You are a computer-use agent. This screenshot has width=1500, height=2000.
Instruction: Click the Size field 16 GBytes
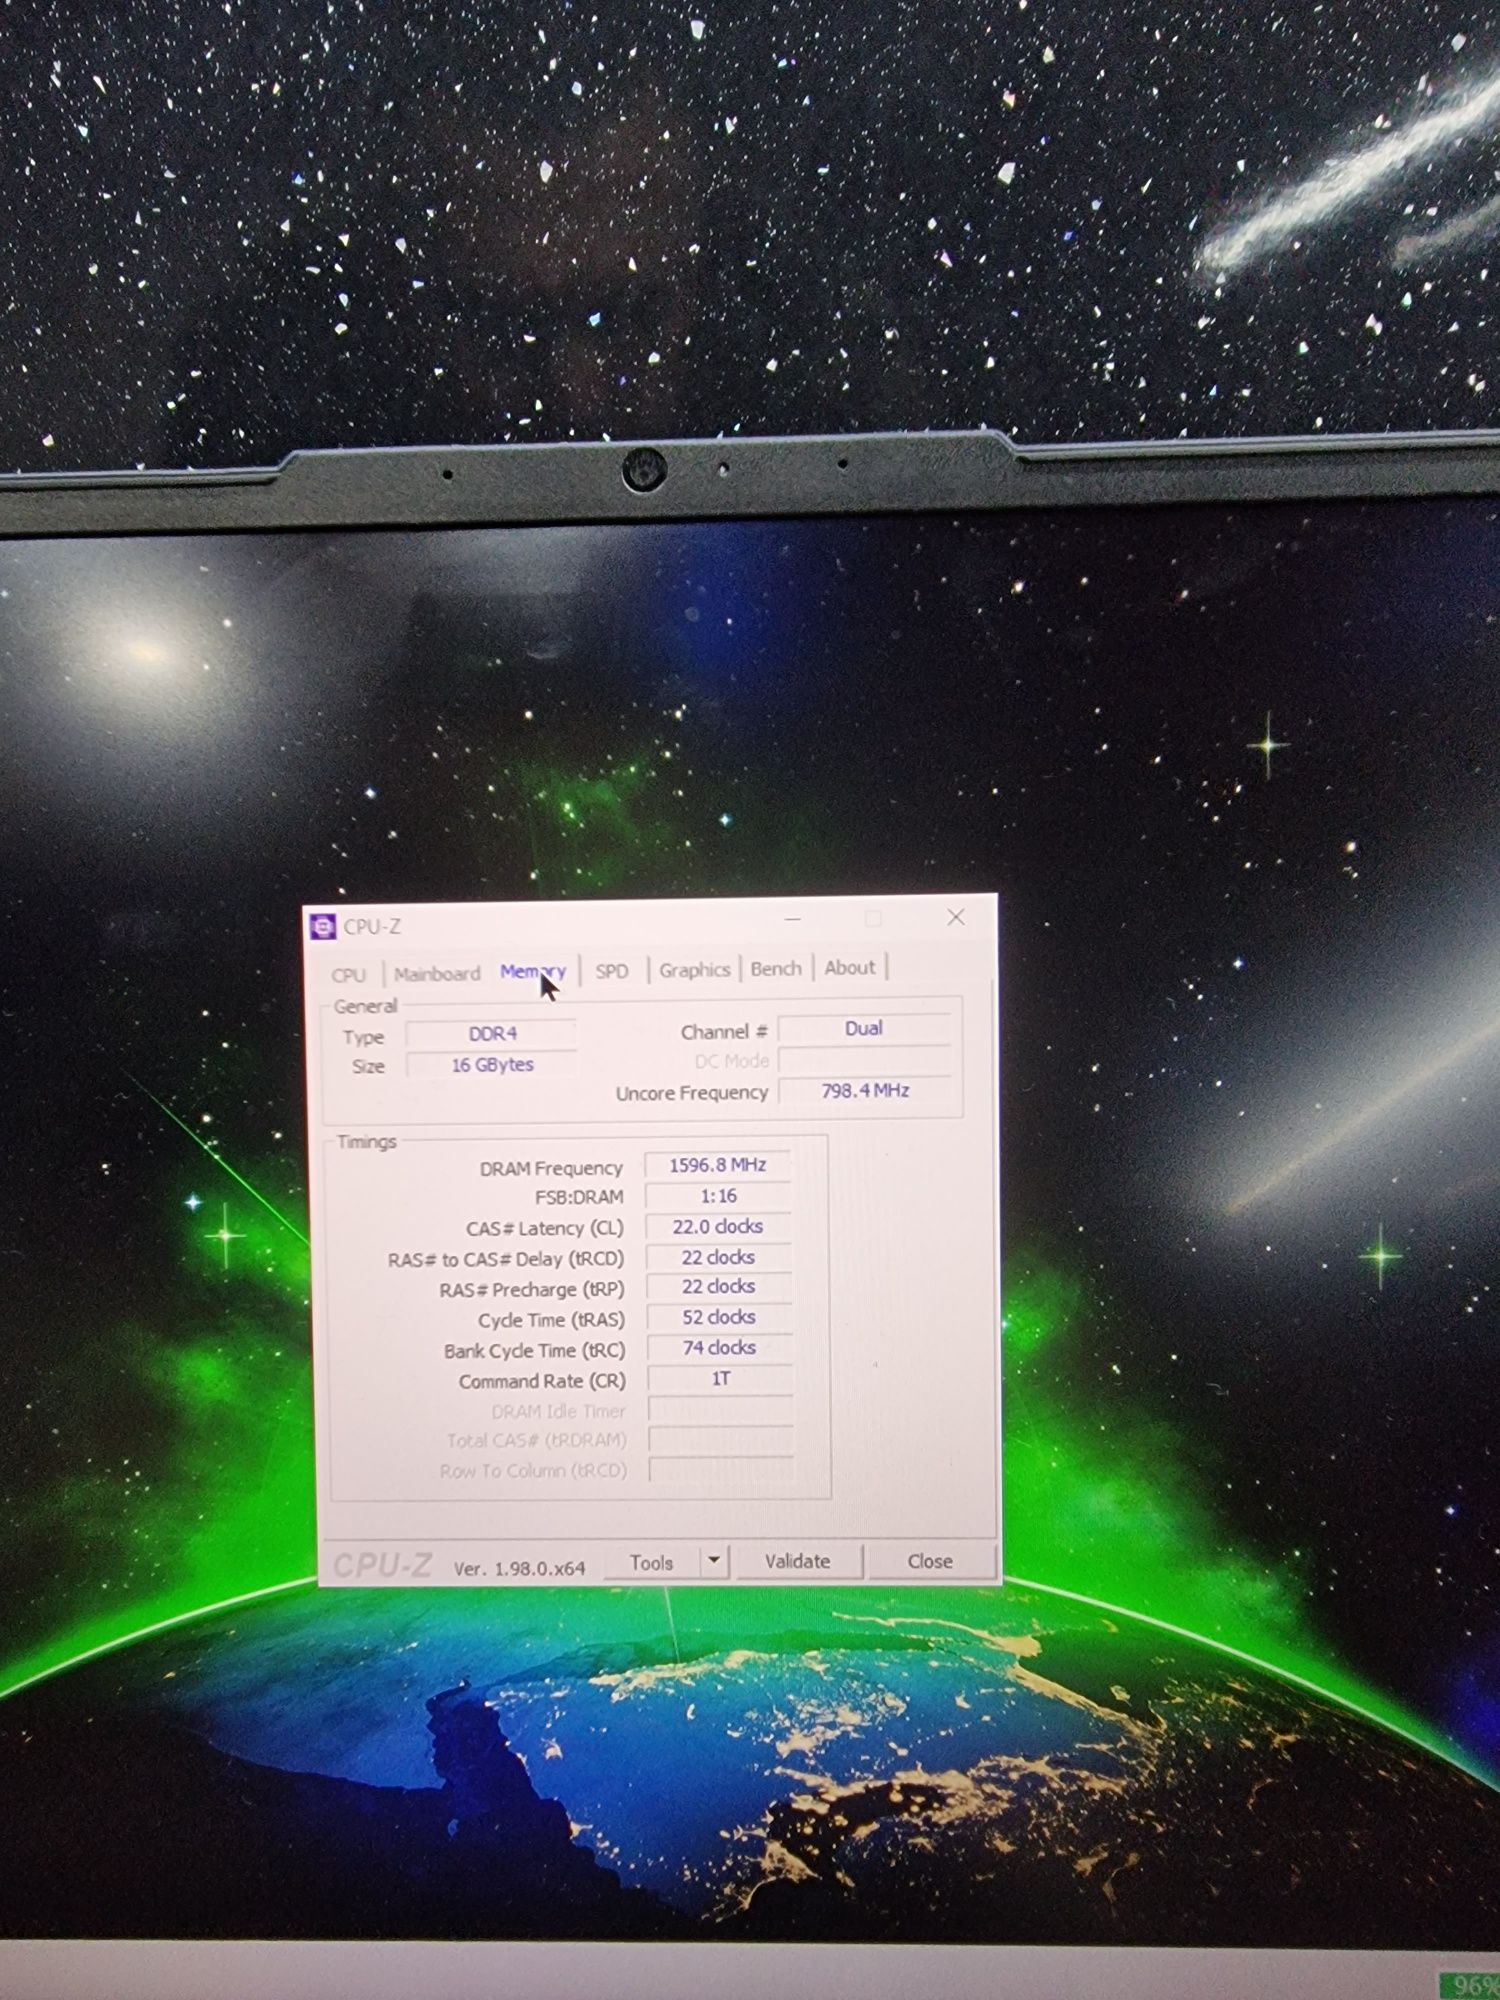pos(492,1065)
